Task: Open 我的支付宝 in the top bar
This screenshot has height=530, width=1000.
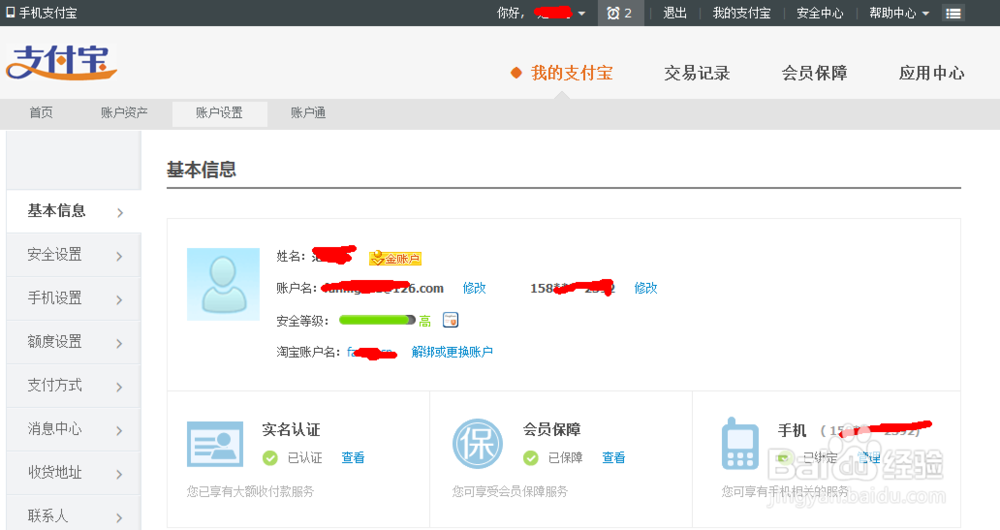Action: pos(742,13)
